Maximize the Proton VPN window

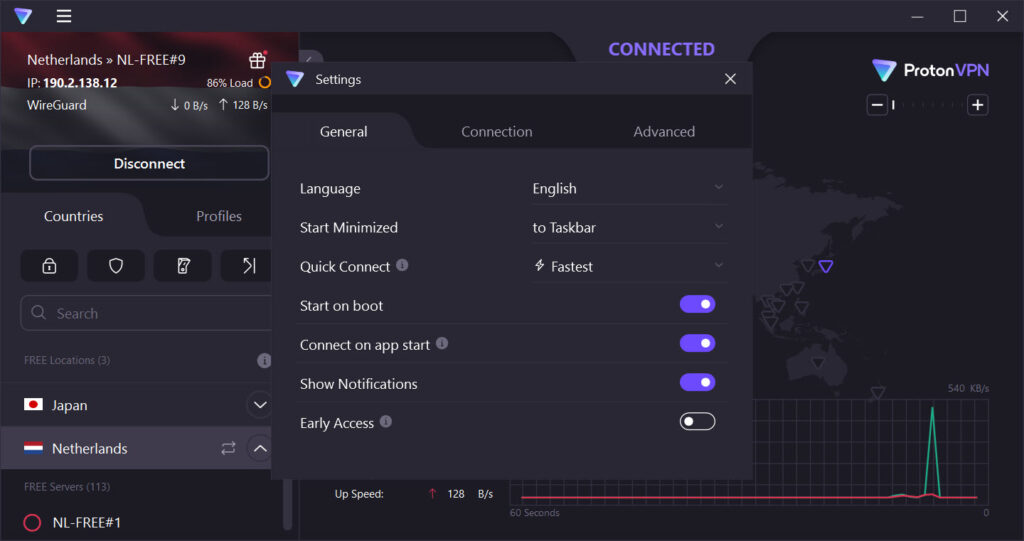959,16
